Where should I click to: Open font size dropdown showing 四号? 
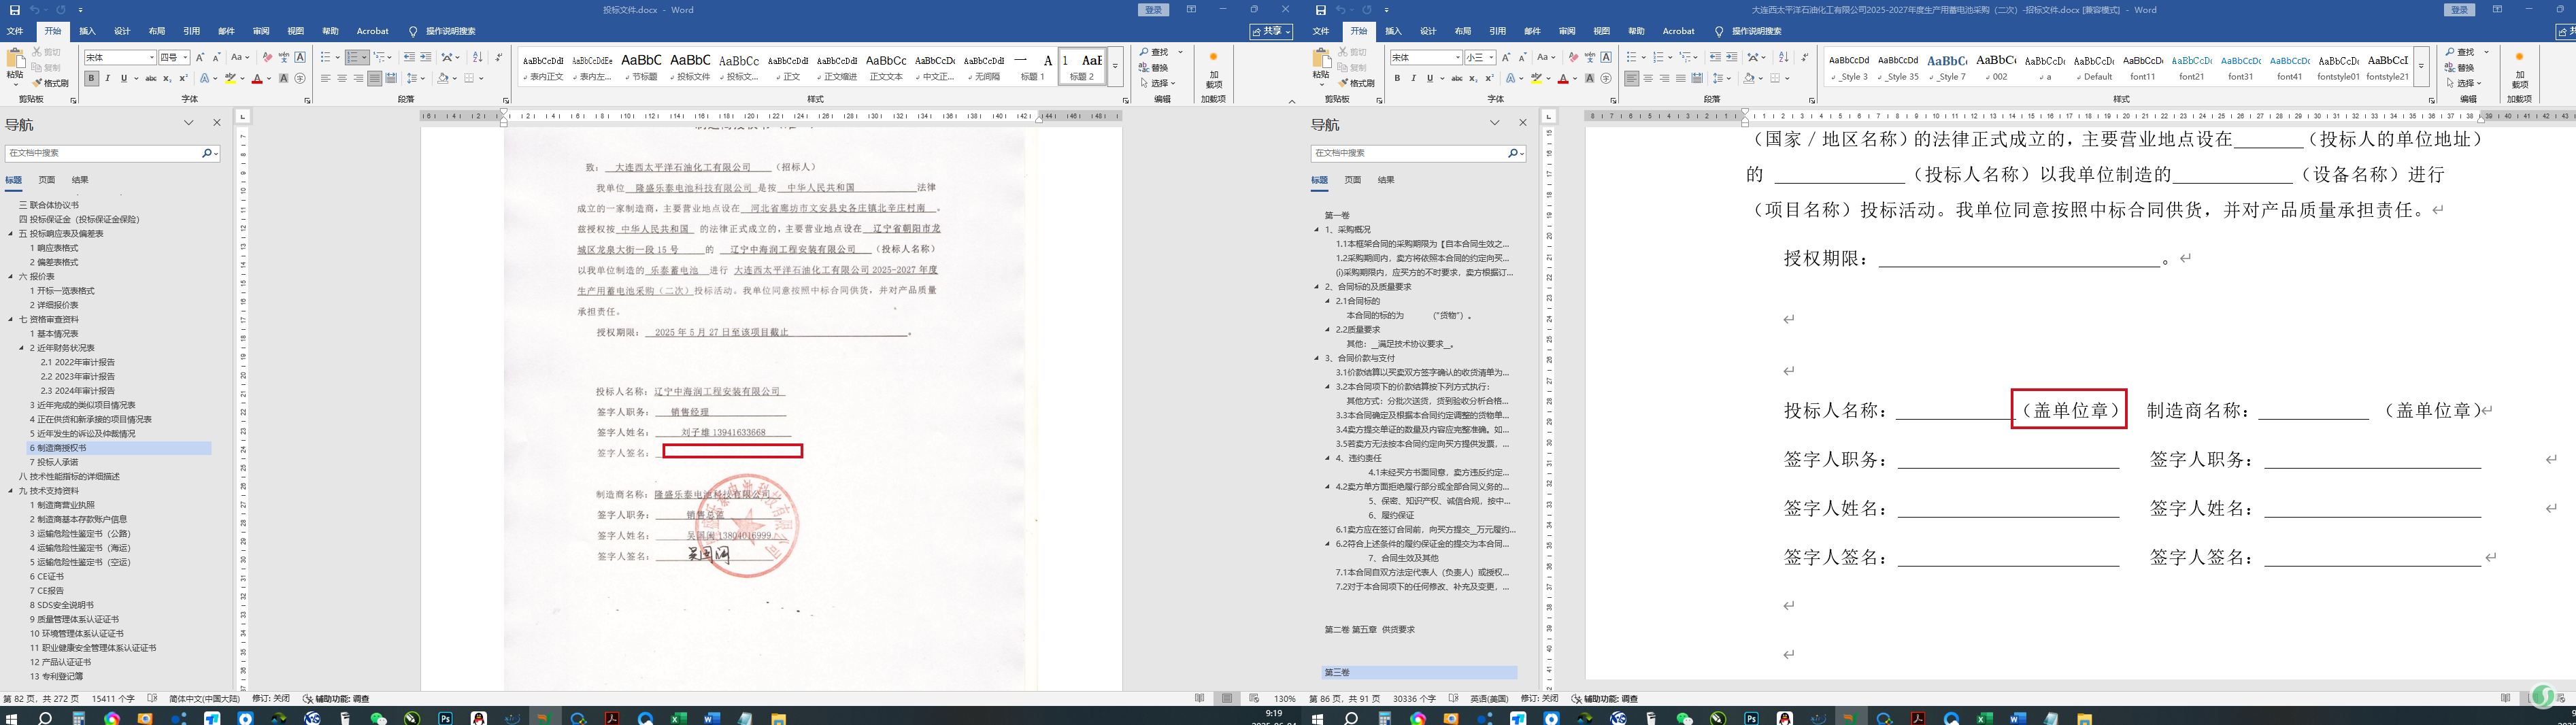pos(185,57)
